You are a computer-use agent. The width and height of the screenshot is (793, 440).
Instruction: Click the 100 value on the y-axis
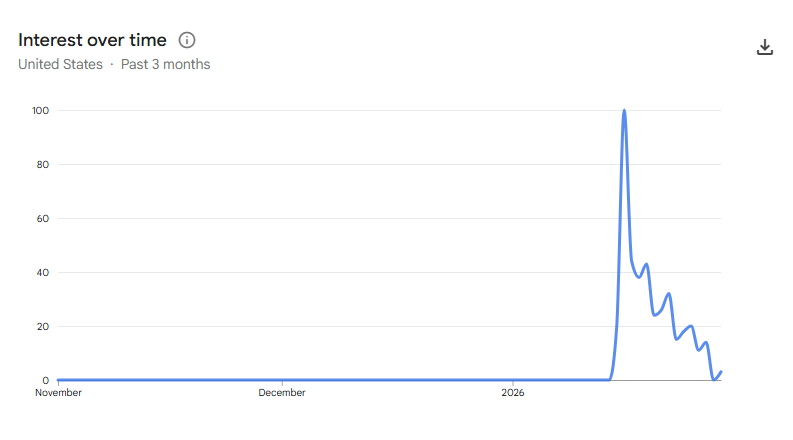click(41, 110)
